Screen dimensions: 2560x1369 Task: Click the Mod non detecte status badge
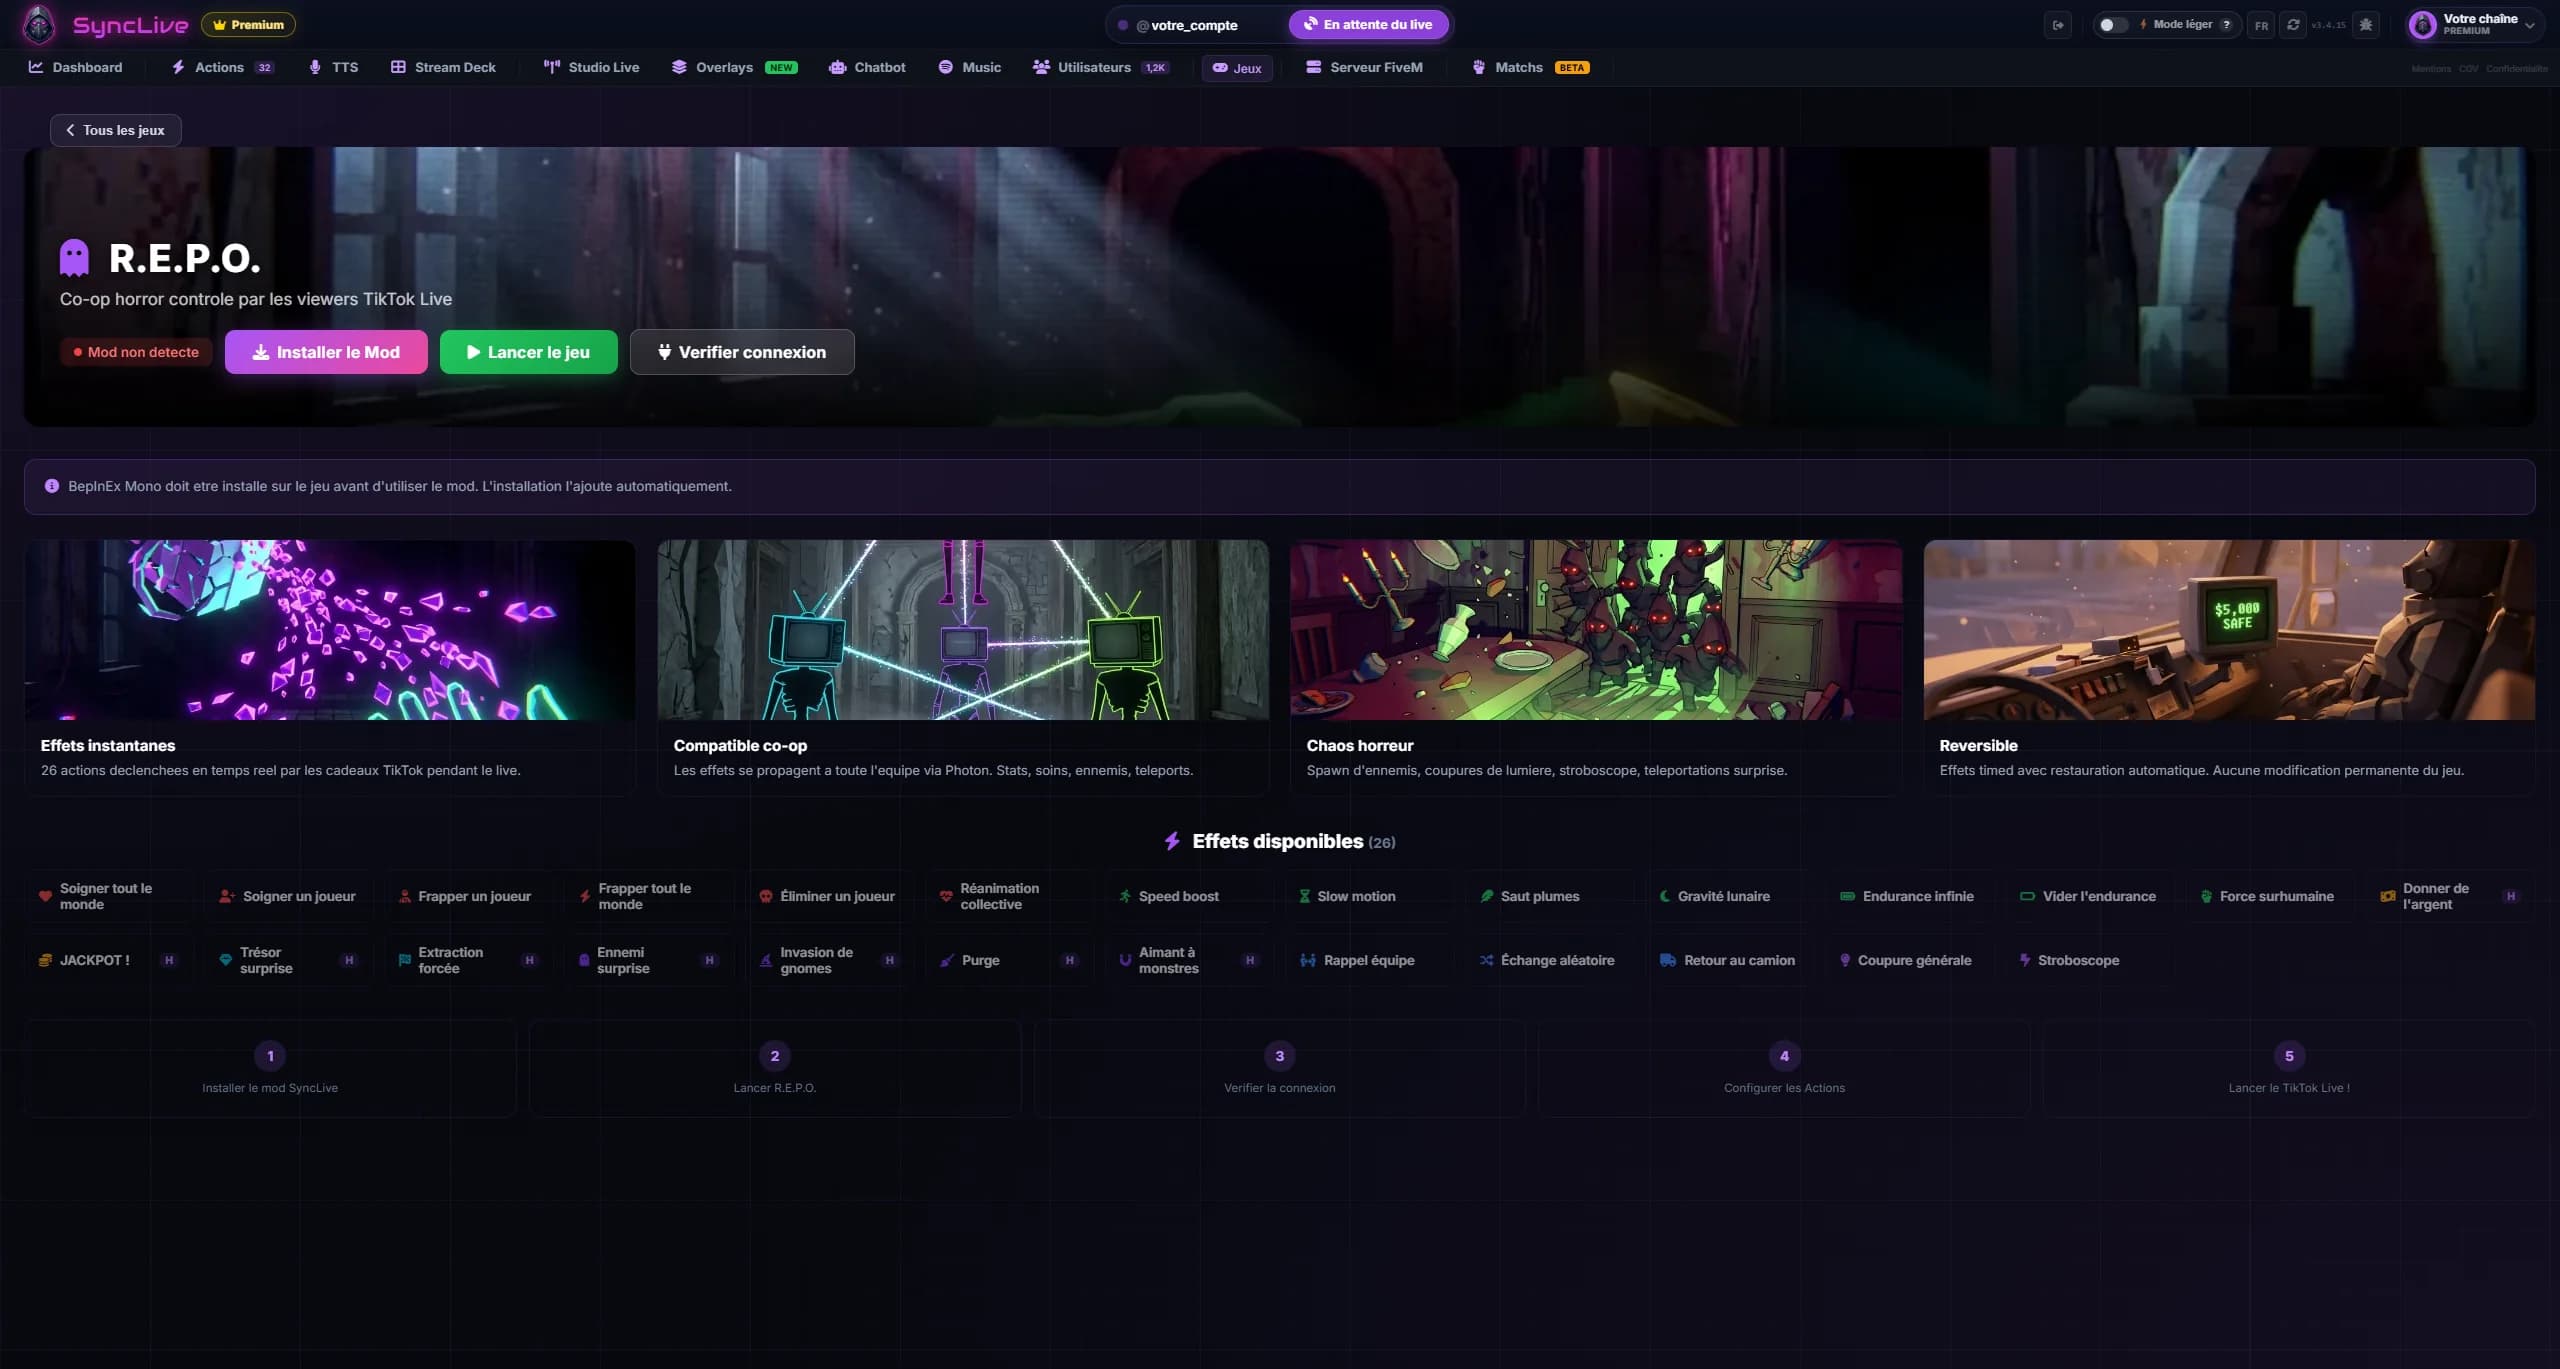pos(136,352)
